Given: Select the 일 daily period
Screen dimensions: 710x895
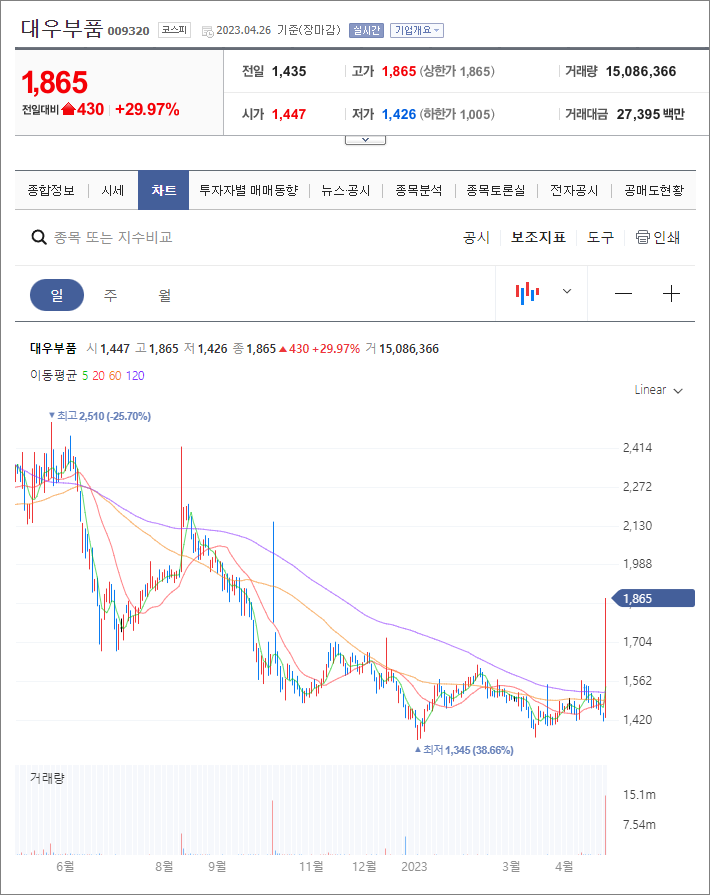Looking at the screenshot, I should [57, 295].
